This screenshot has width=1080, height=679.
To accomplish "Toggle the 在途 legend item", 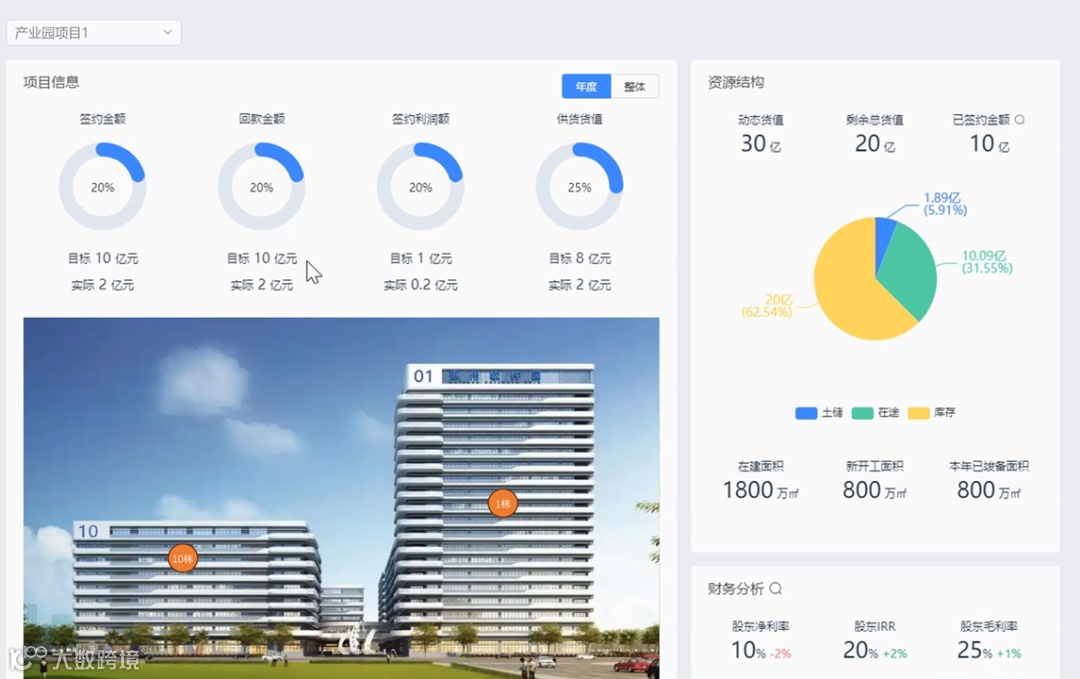I will [x=875, y=412].
